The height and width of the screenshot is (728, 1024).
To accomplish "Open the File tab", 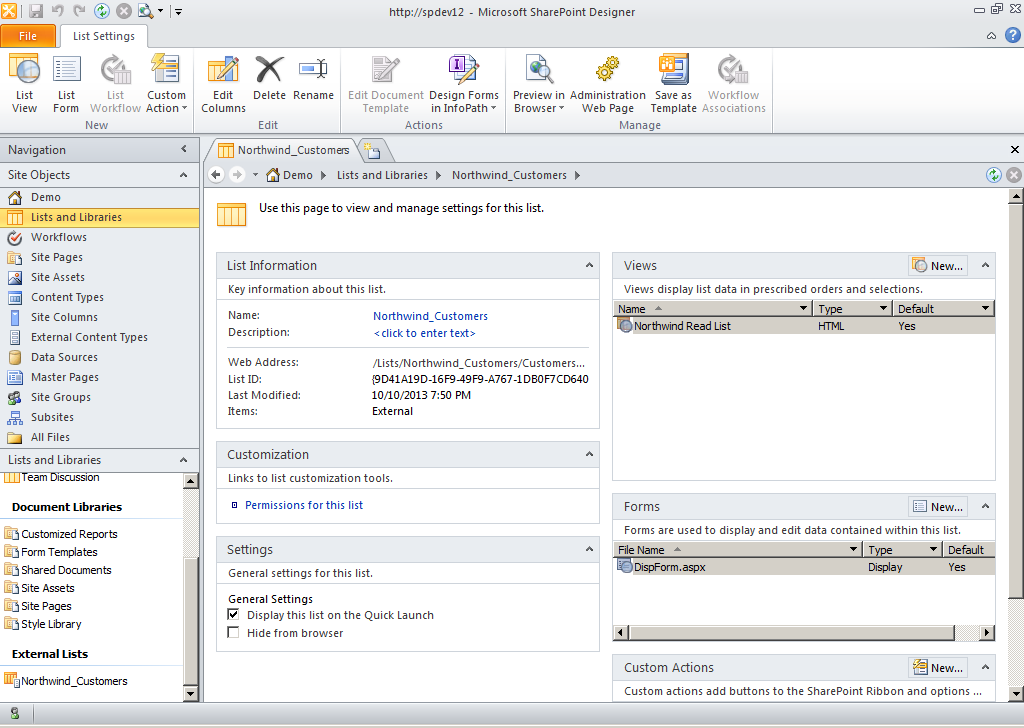I will [28, 36].
